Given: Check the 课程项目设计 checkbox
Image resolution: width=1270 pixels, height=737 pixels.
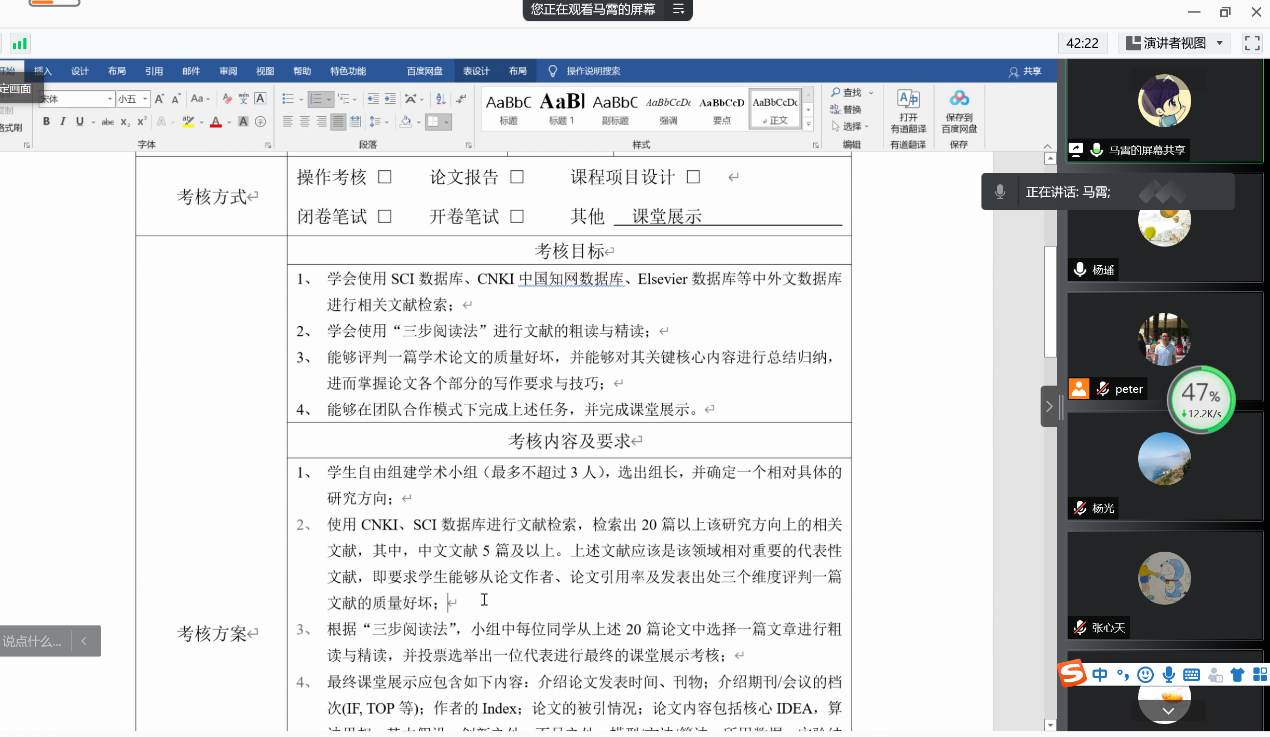Looking at the screenshot, I should (x=693, y=177).
